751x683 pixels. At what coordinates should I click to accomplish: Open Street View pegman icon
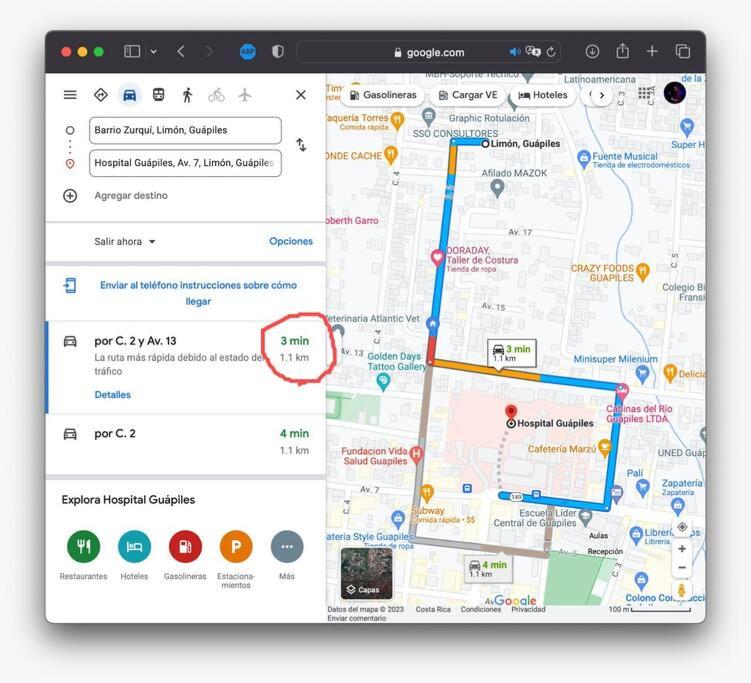click(682, 590)
